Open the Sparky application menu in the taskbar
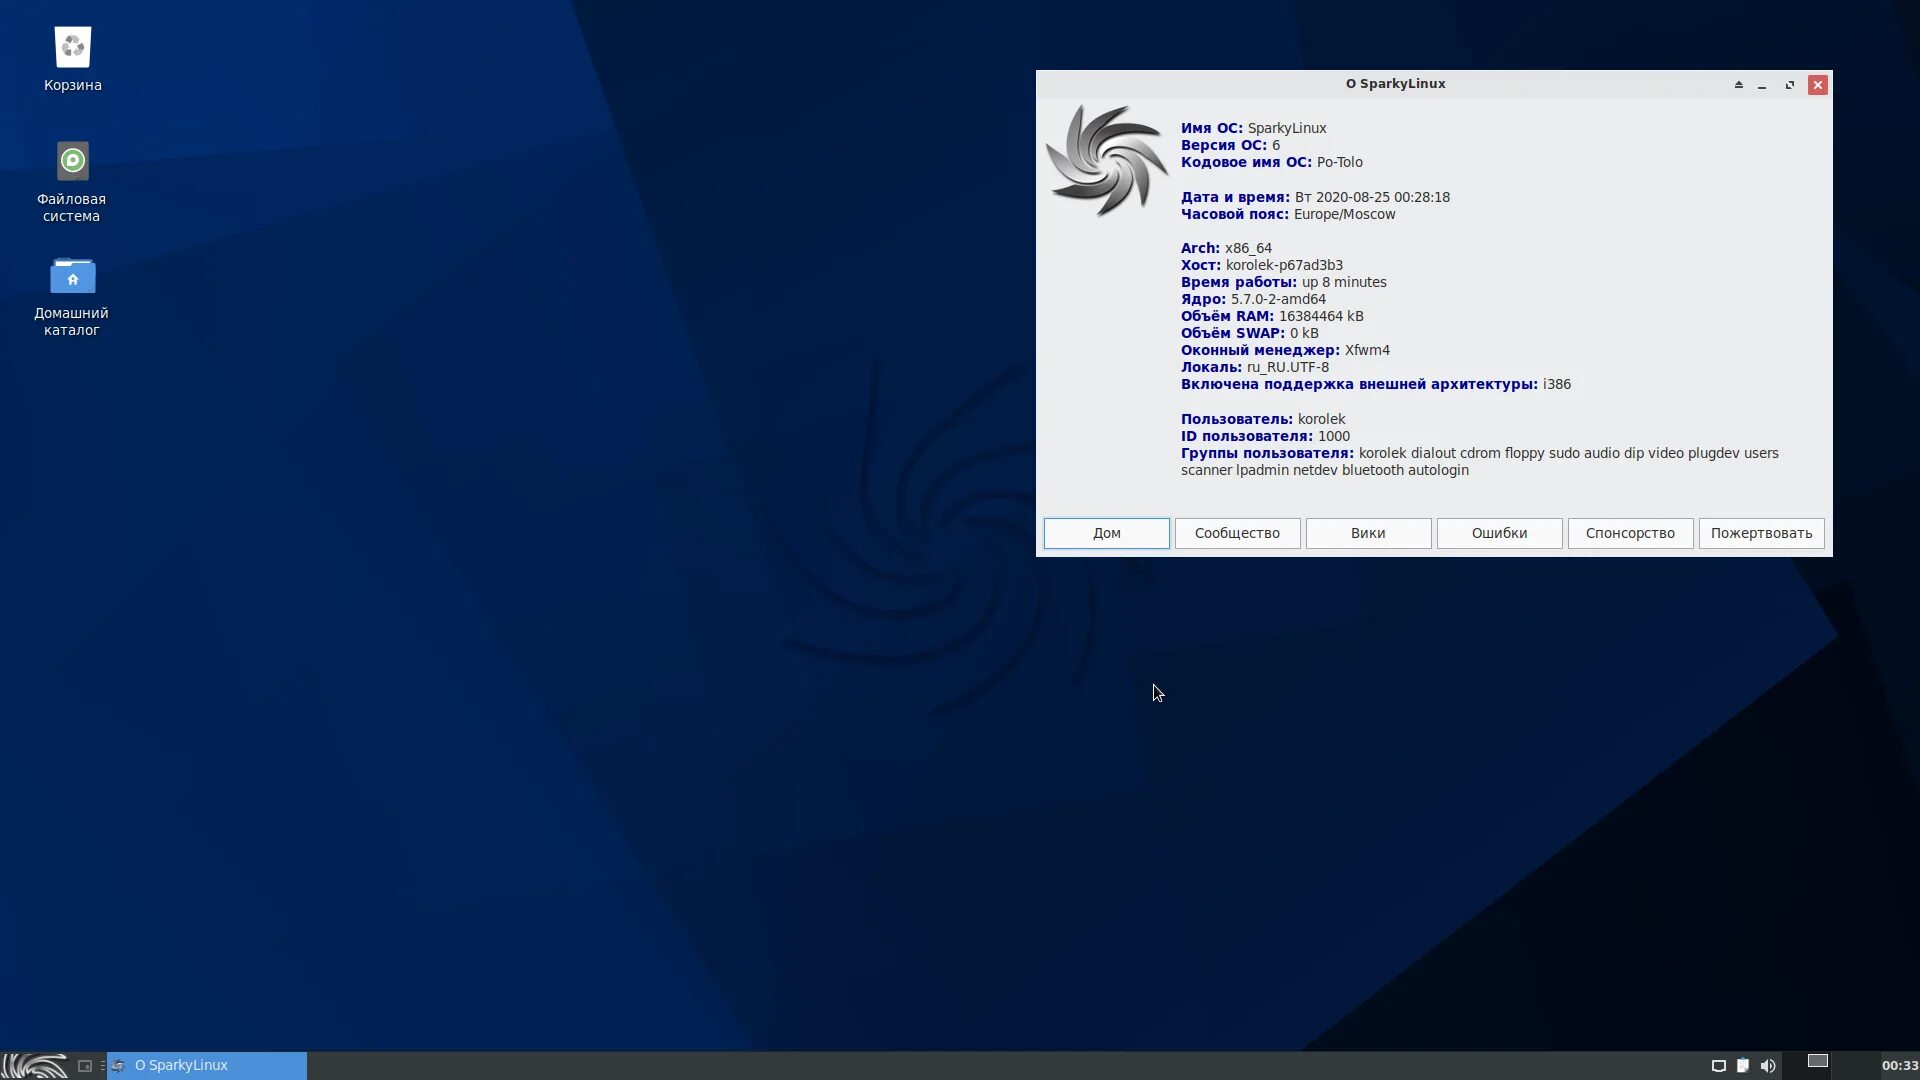 [35, 1066]
